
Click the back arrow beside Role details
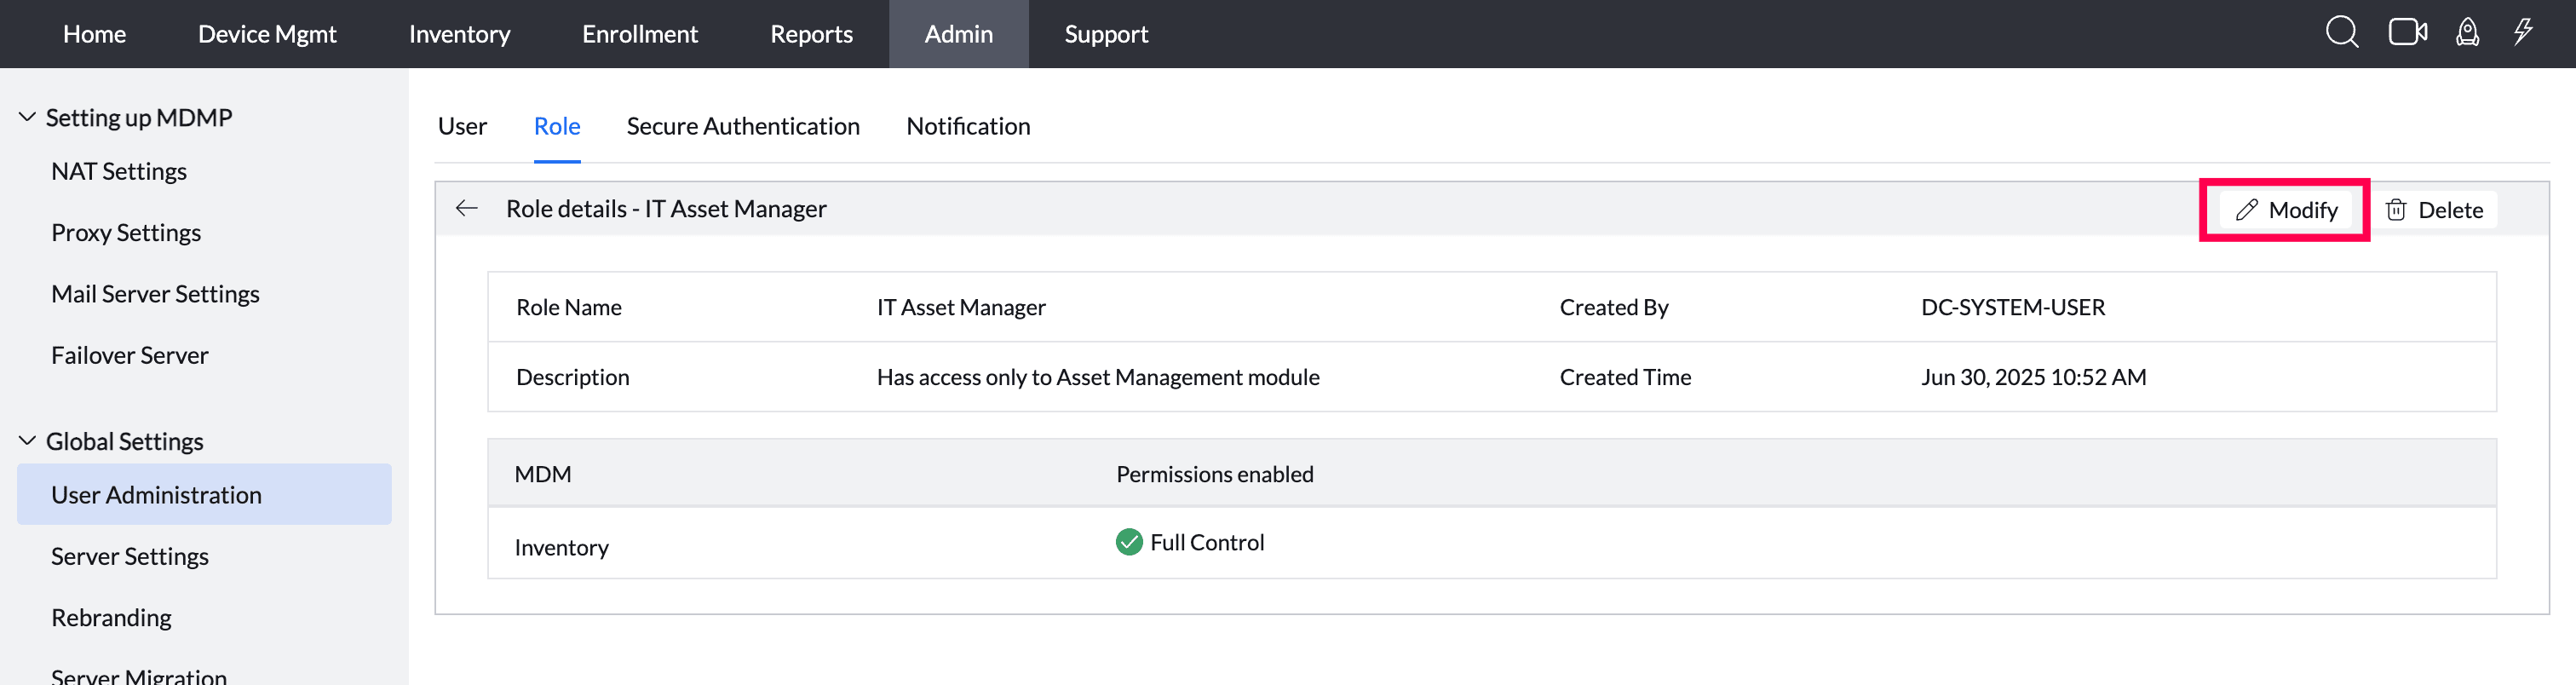pos(467,209)
